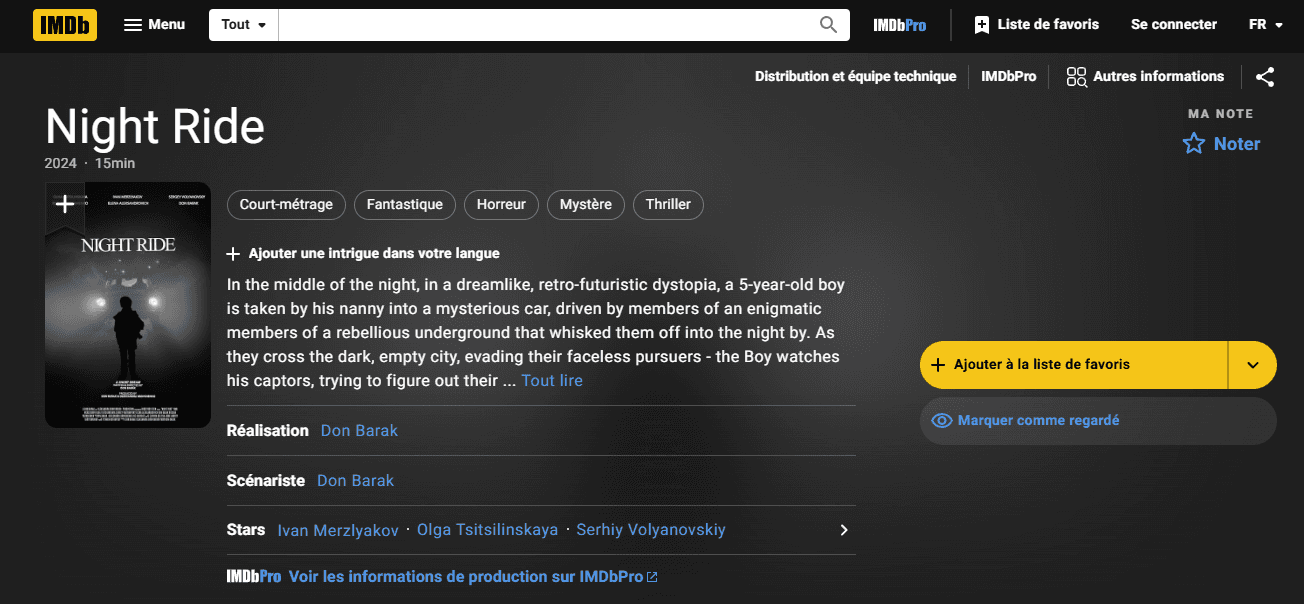Open Autres informations grid icon
This screenshot has height=604, width=1304.
(1076, 77)
